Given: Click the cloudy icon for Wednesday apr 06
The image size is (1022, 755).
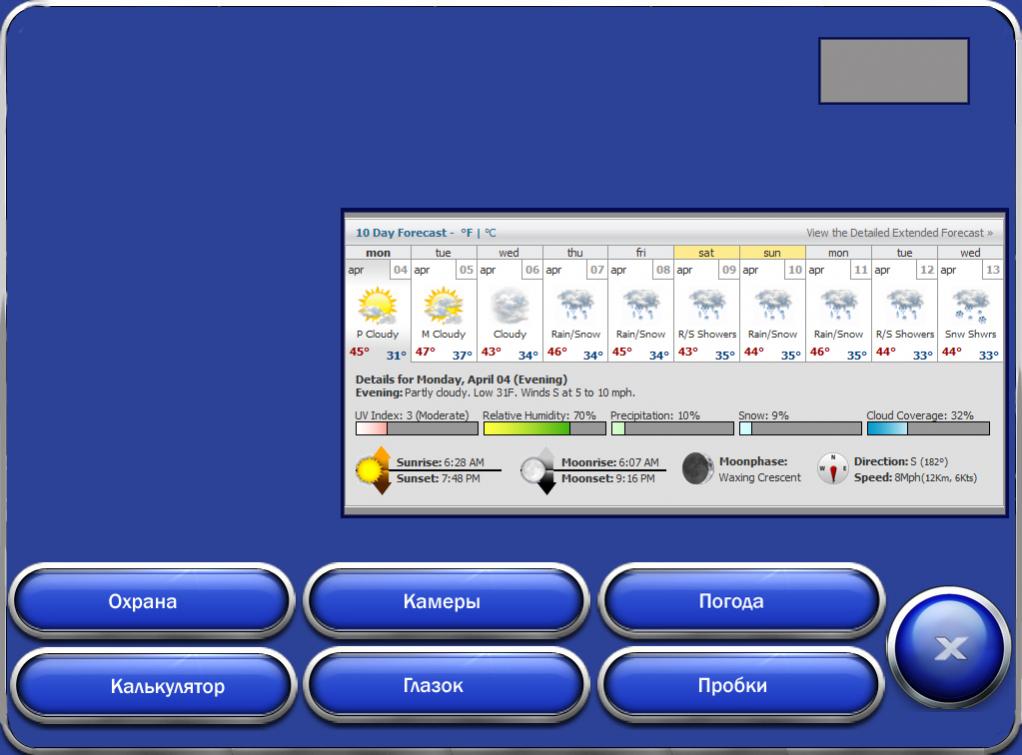Looking at the screenshot, I should tap(509, 305).
